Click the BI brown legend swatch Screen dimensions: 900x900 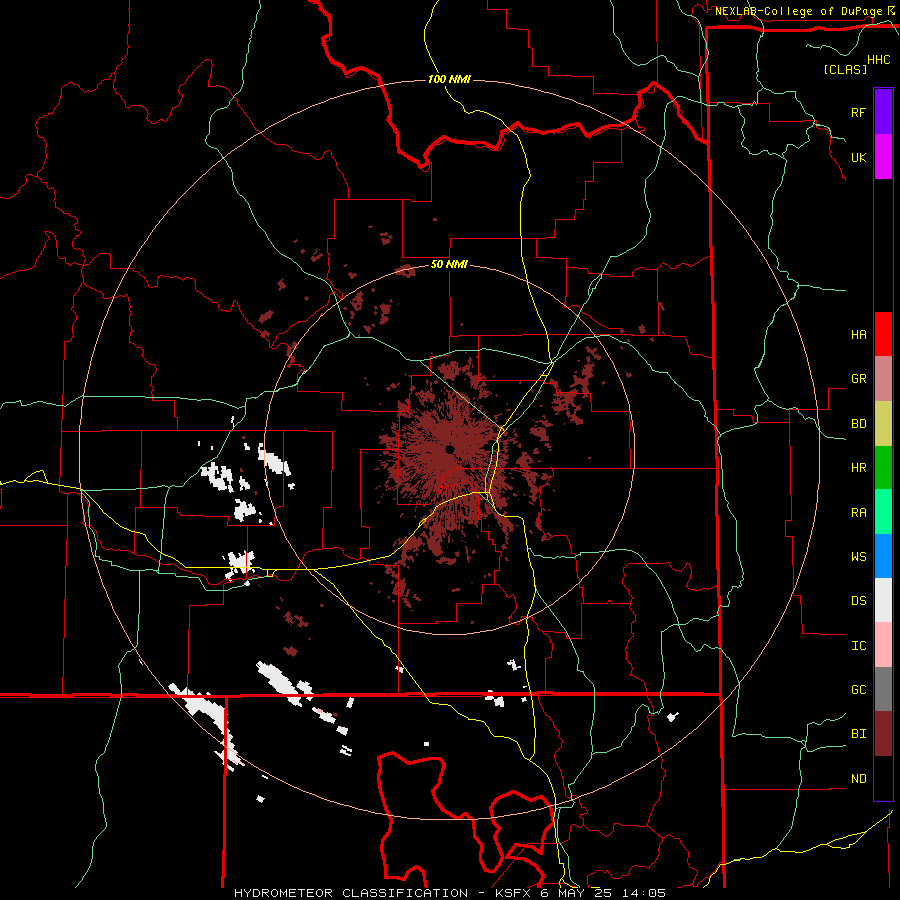pyautogui.click(x=883, y=734)
